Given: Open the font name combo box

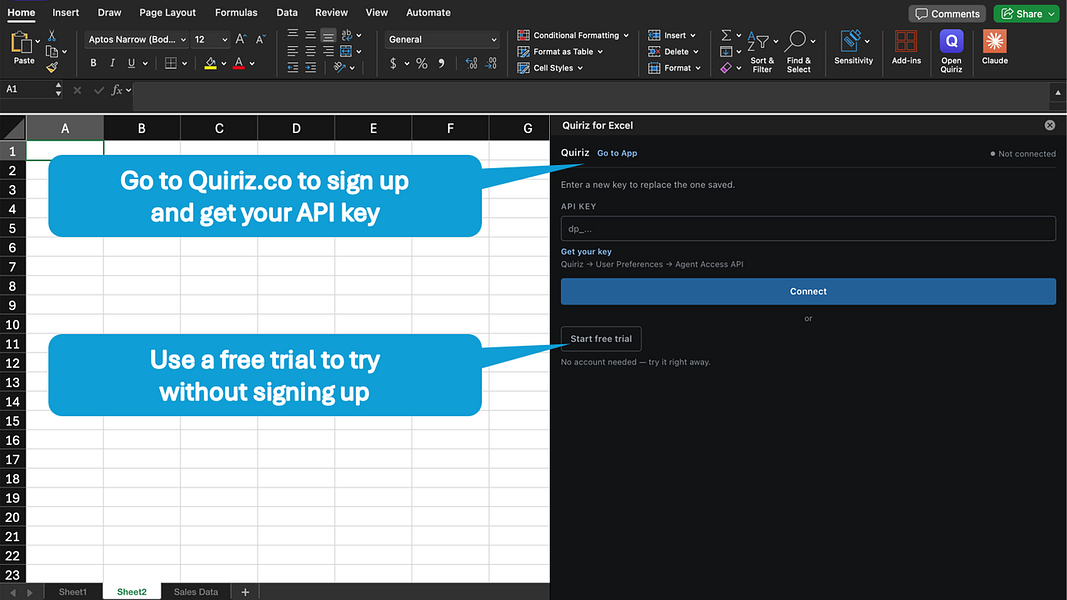Looking at the screenshot, I should 137,39.
